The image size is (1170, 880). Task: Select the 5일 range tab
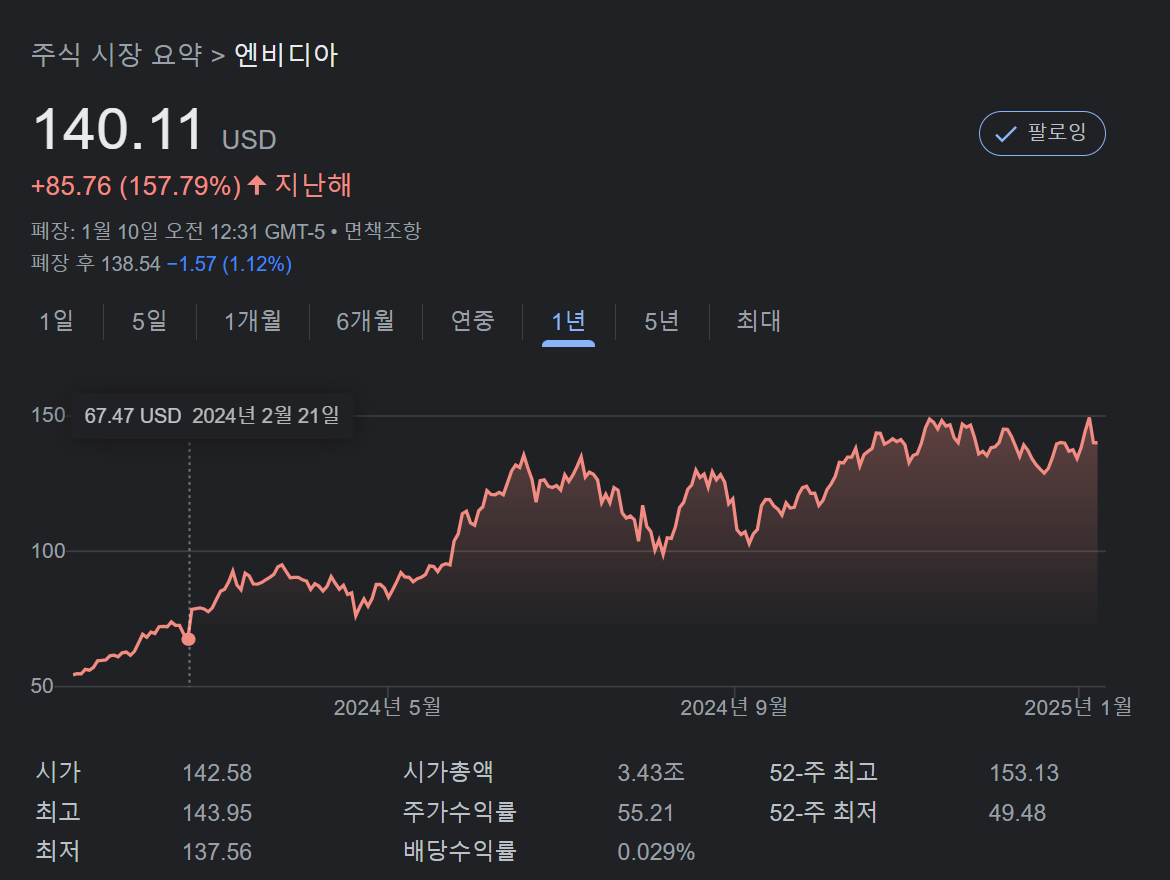(149, 321)
